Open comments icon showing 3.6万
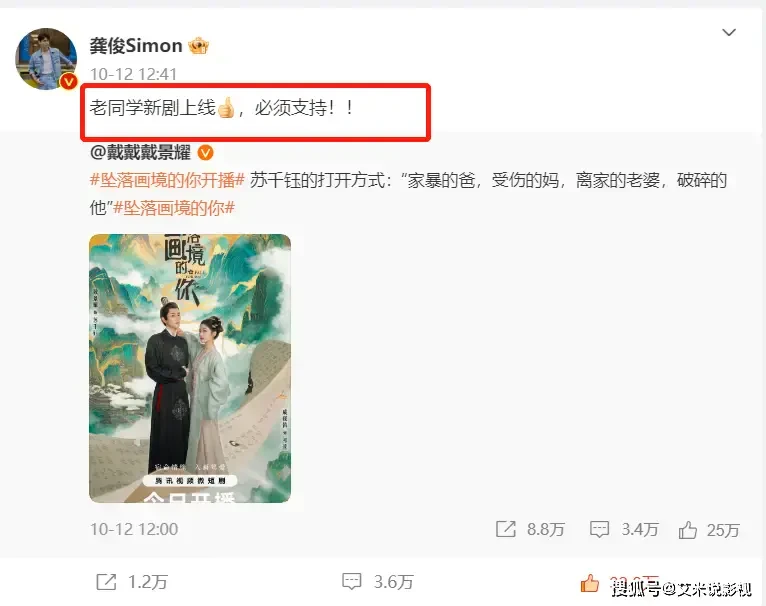766x606 pixels. [352, 582]
